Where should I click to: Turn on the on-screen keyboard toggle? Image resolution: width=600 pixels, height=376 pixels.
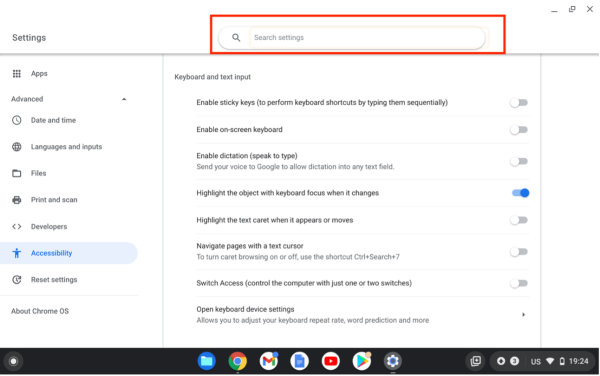point(519,130)
